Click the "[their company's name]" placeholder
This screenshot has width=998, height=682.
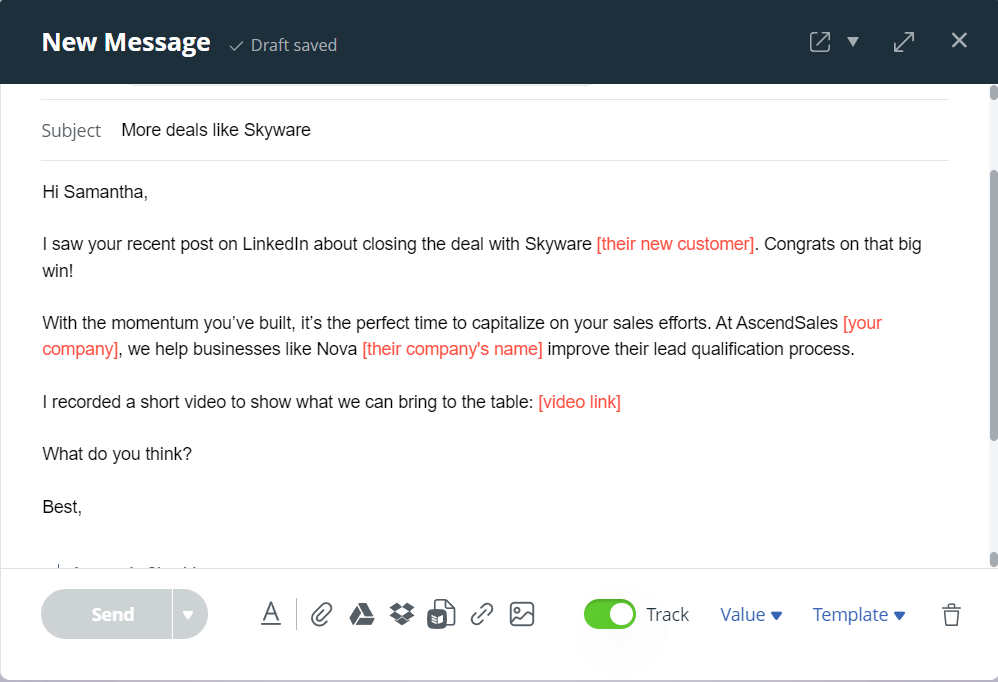click(x=452, y=349)
